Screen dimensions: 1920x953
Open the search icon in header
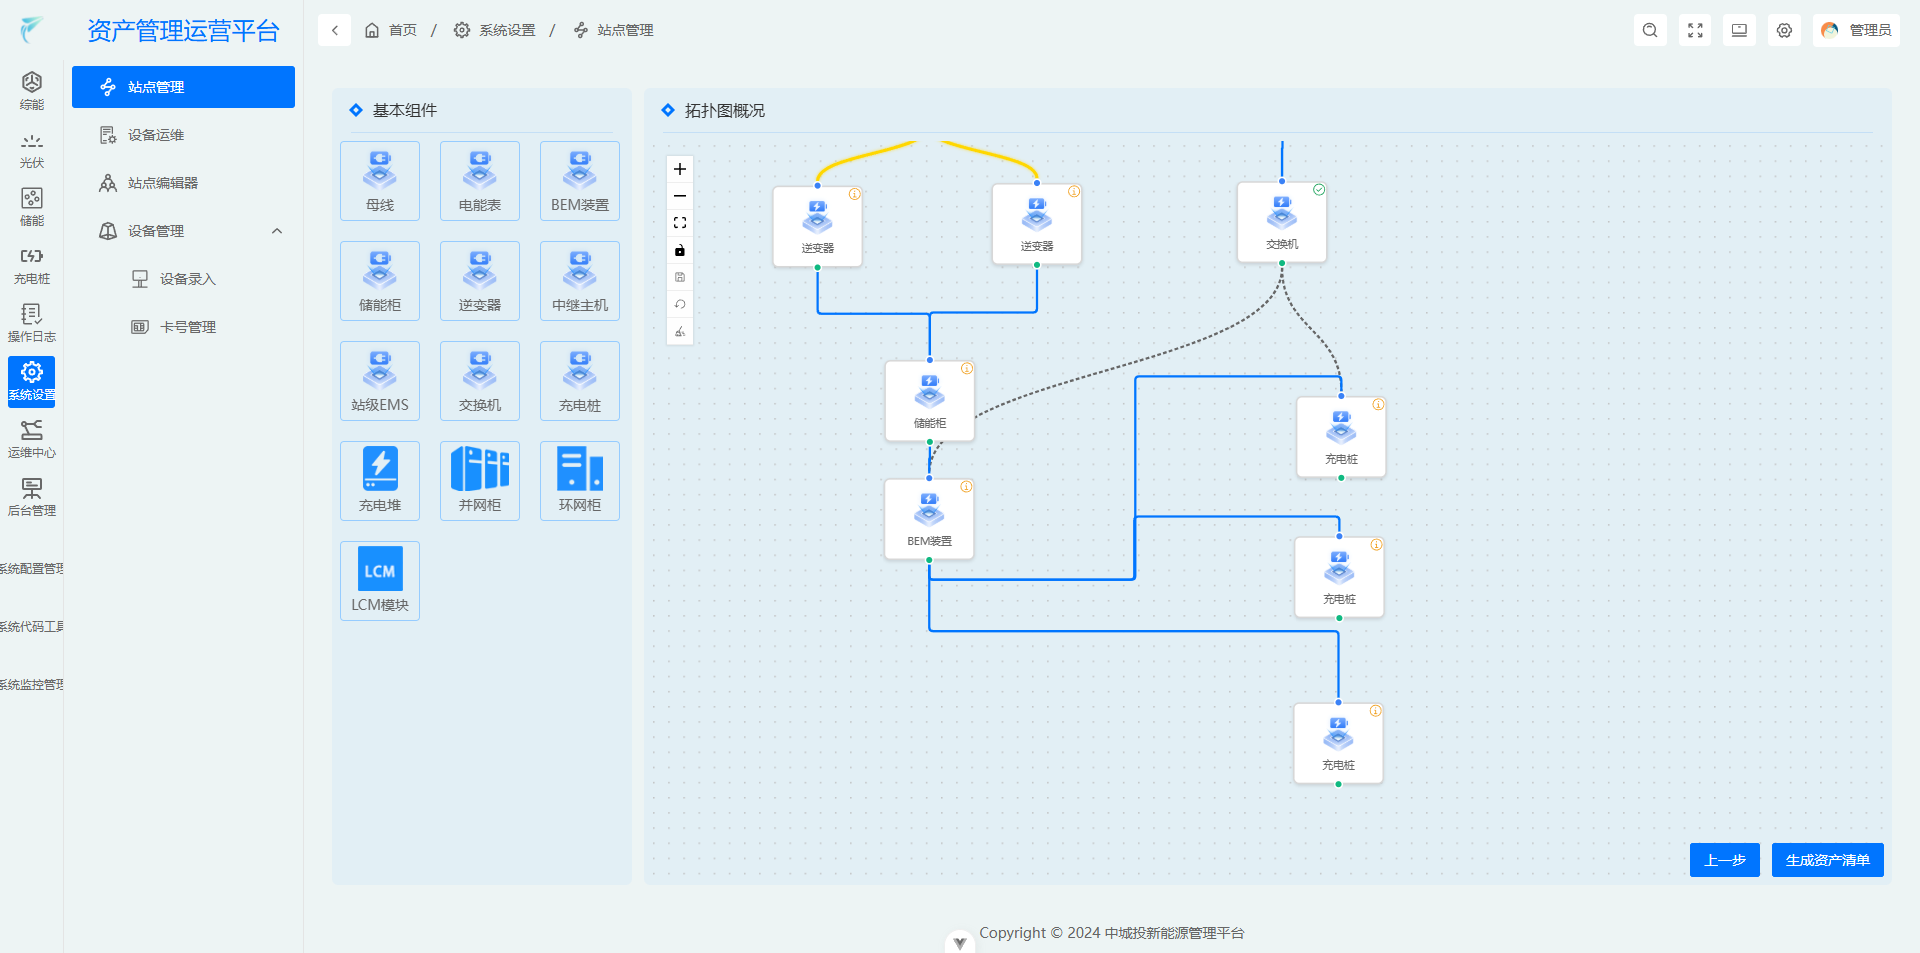coord(1650,30)
